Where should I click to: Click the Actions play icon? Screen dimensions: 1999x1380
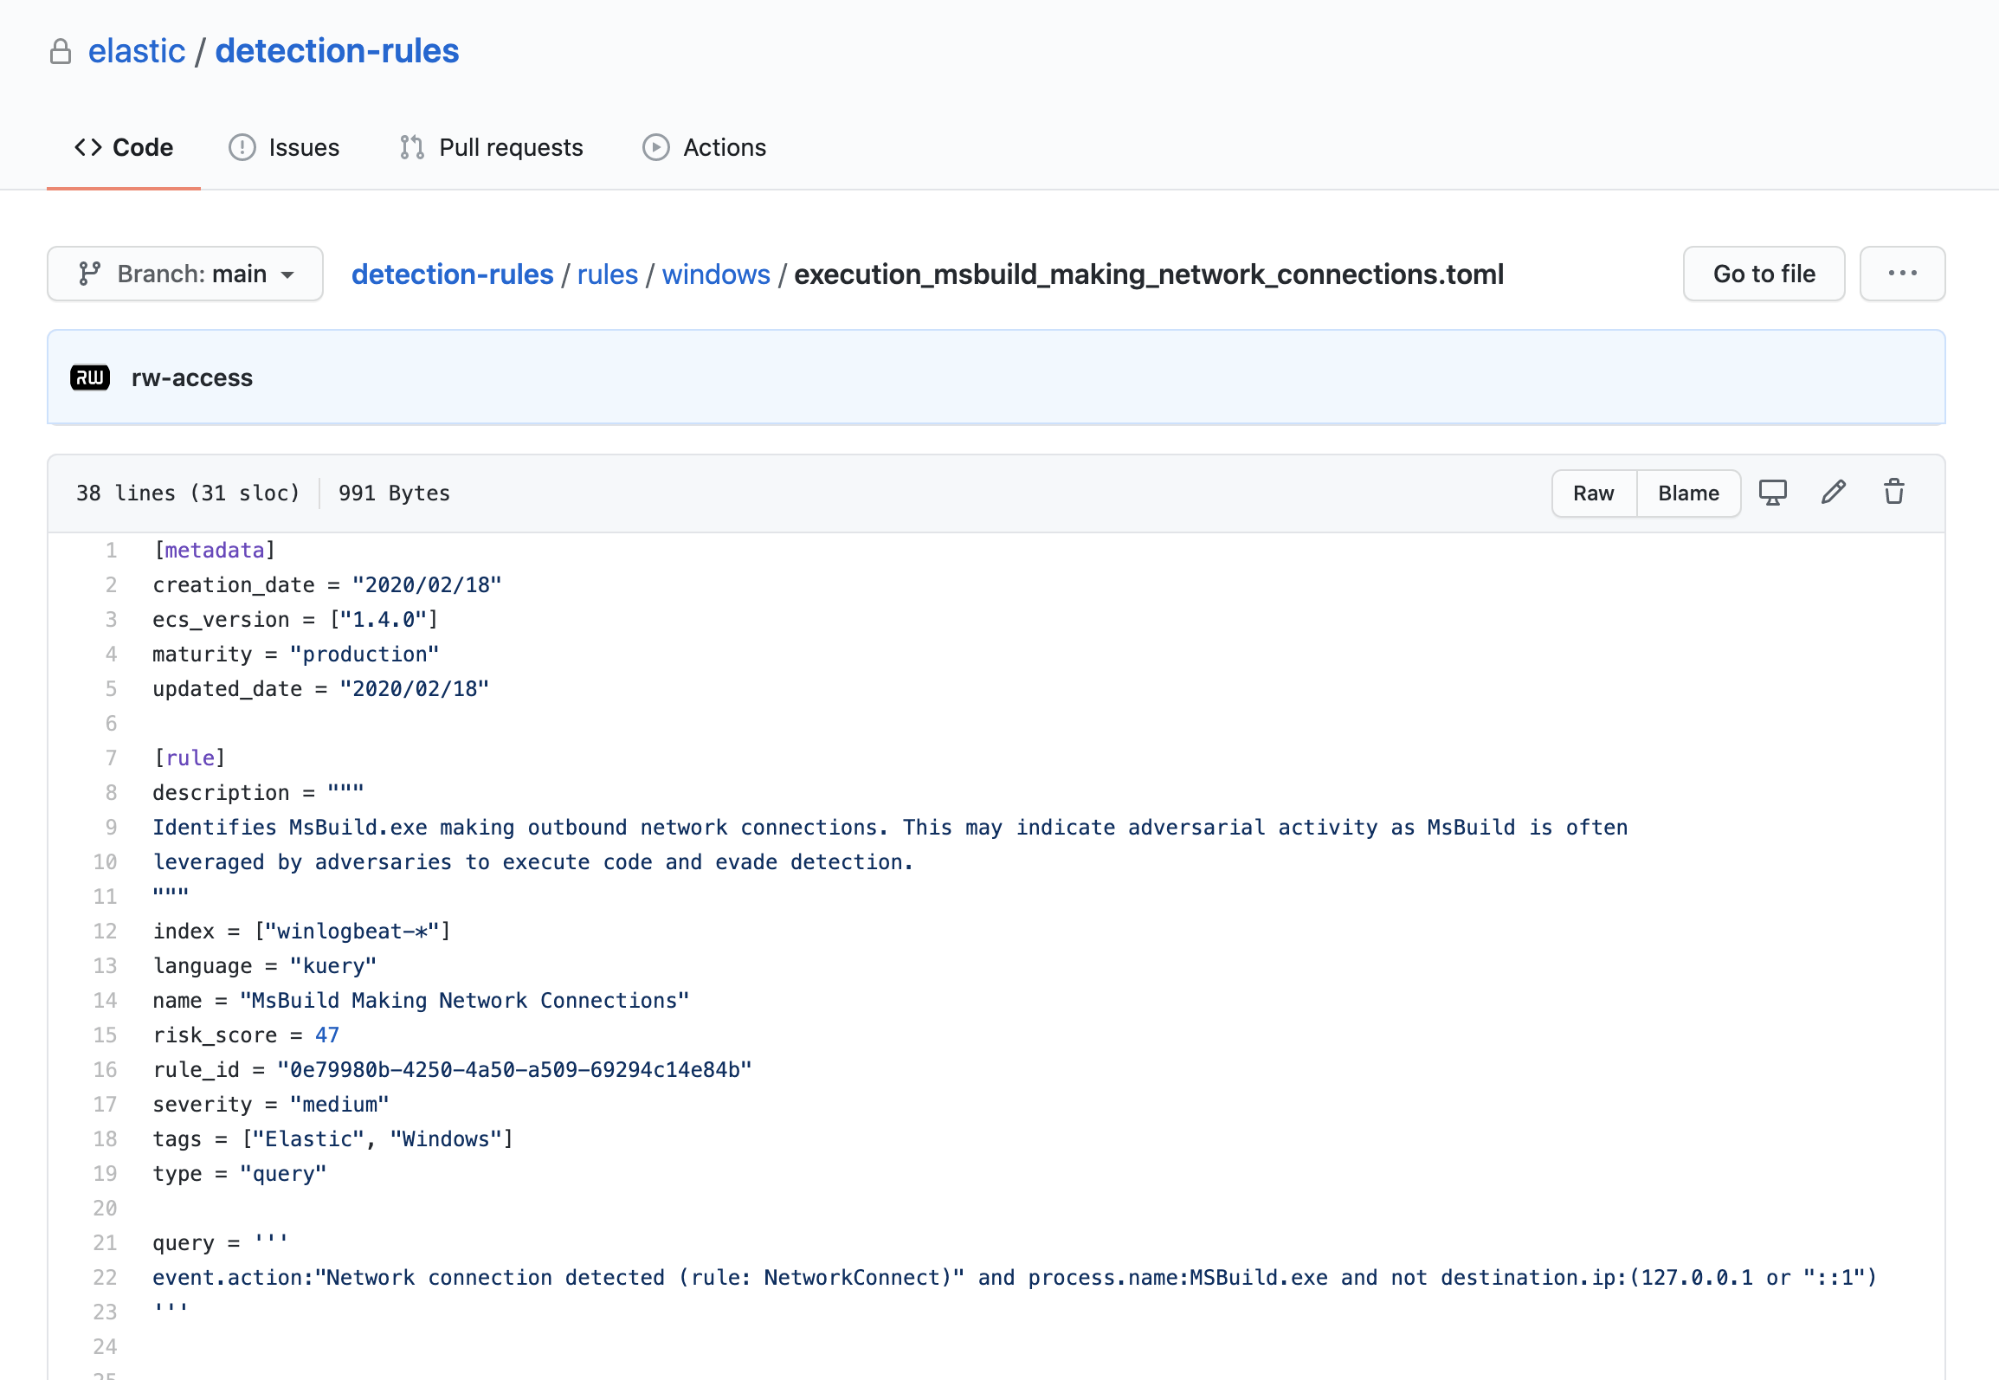pos(656,148)
